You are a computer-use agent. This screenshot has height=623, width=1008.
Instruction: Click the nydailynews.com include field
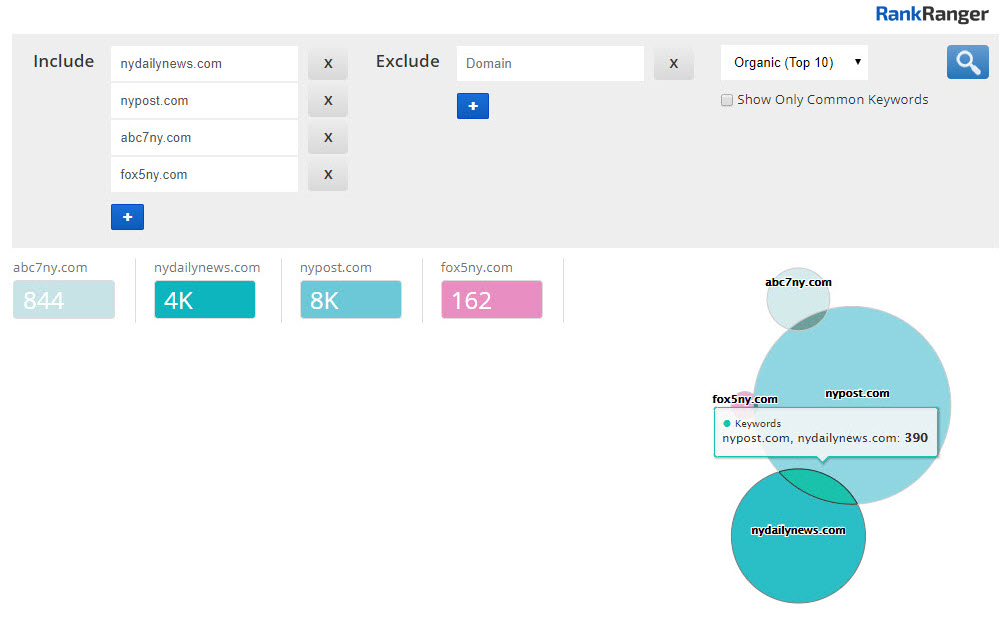[x=204, y=64]
